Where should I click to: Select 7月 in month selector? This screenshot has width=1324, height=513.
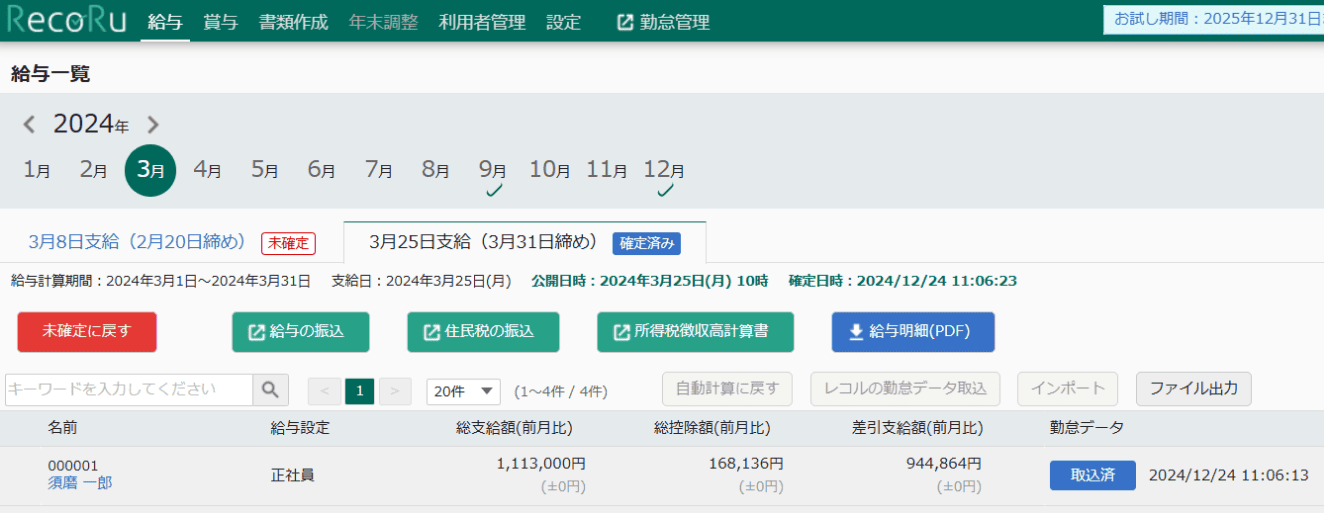pyautogui.click(x=378, y=170)
